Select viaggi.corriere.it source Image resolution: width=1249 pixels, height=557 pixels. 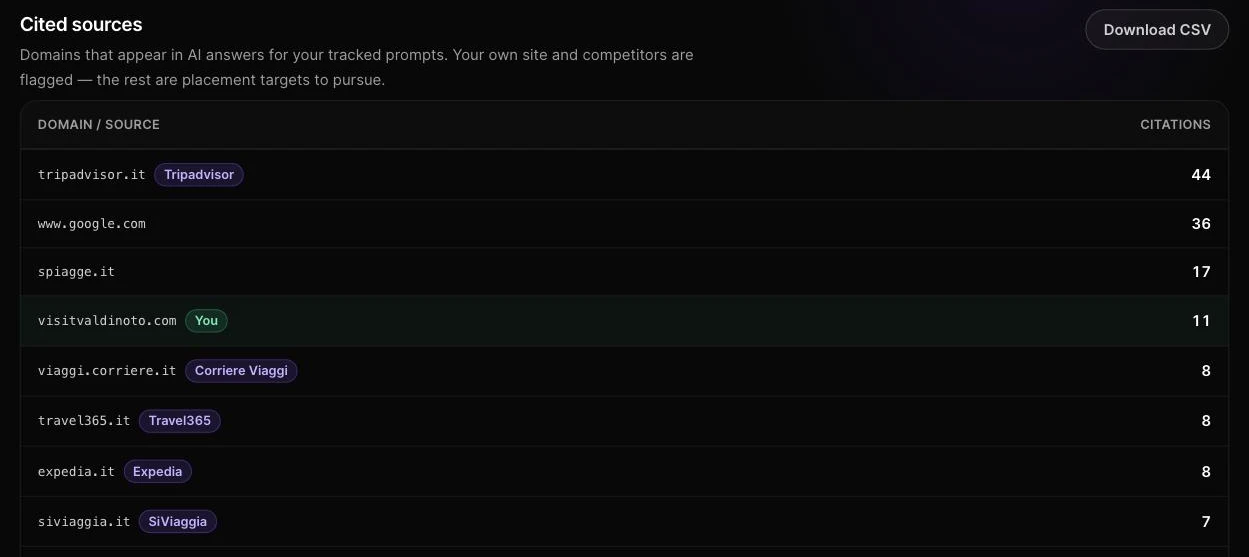click(x=107, y=371)
